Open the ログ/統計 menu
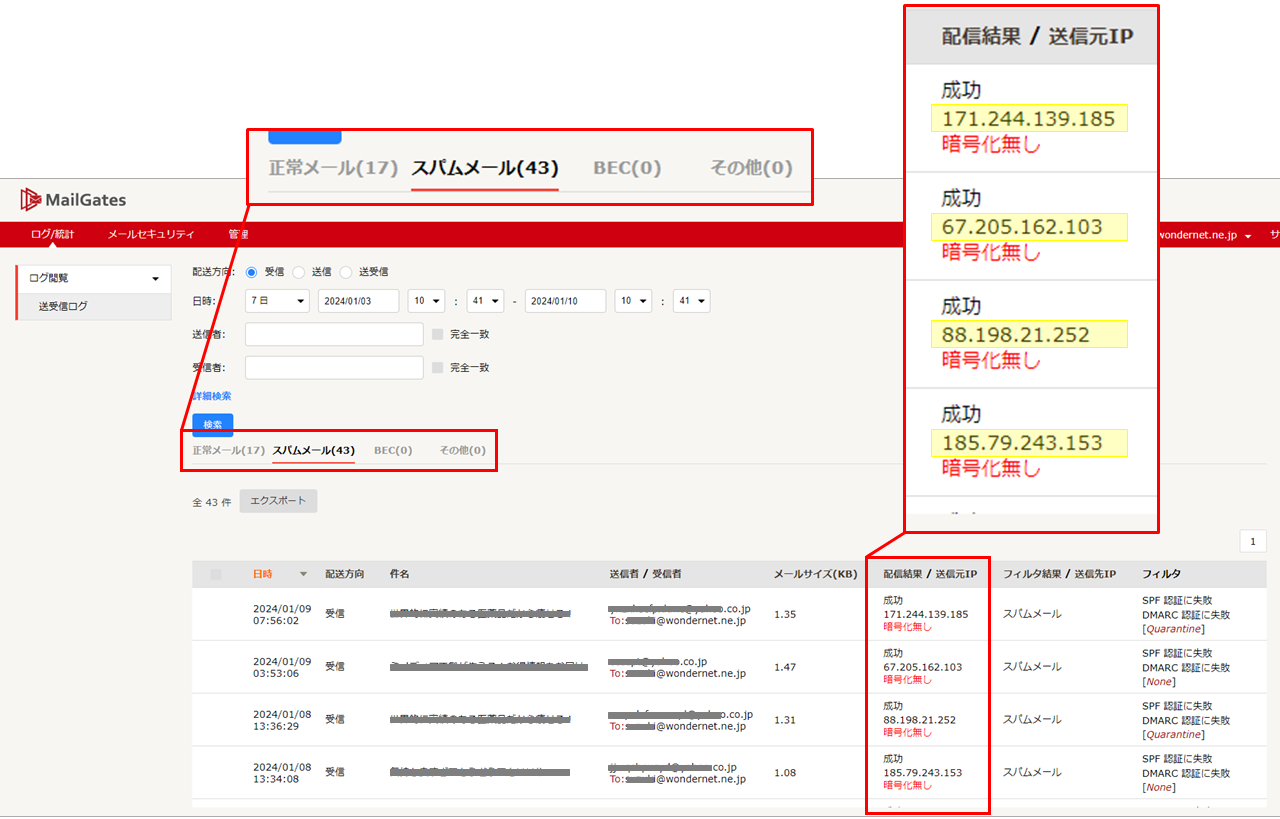The height and width of the screenshot is (819, 1280). pyautogui.click(x=52, y=234)
